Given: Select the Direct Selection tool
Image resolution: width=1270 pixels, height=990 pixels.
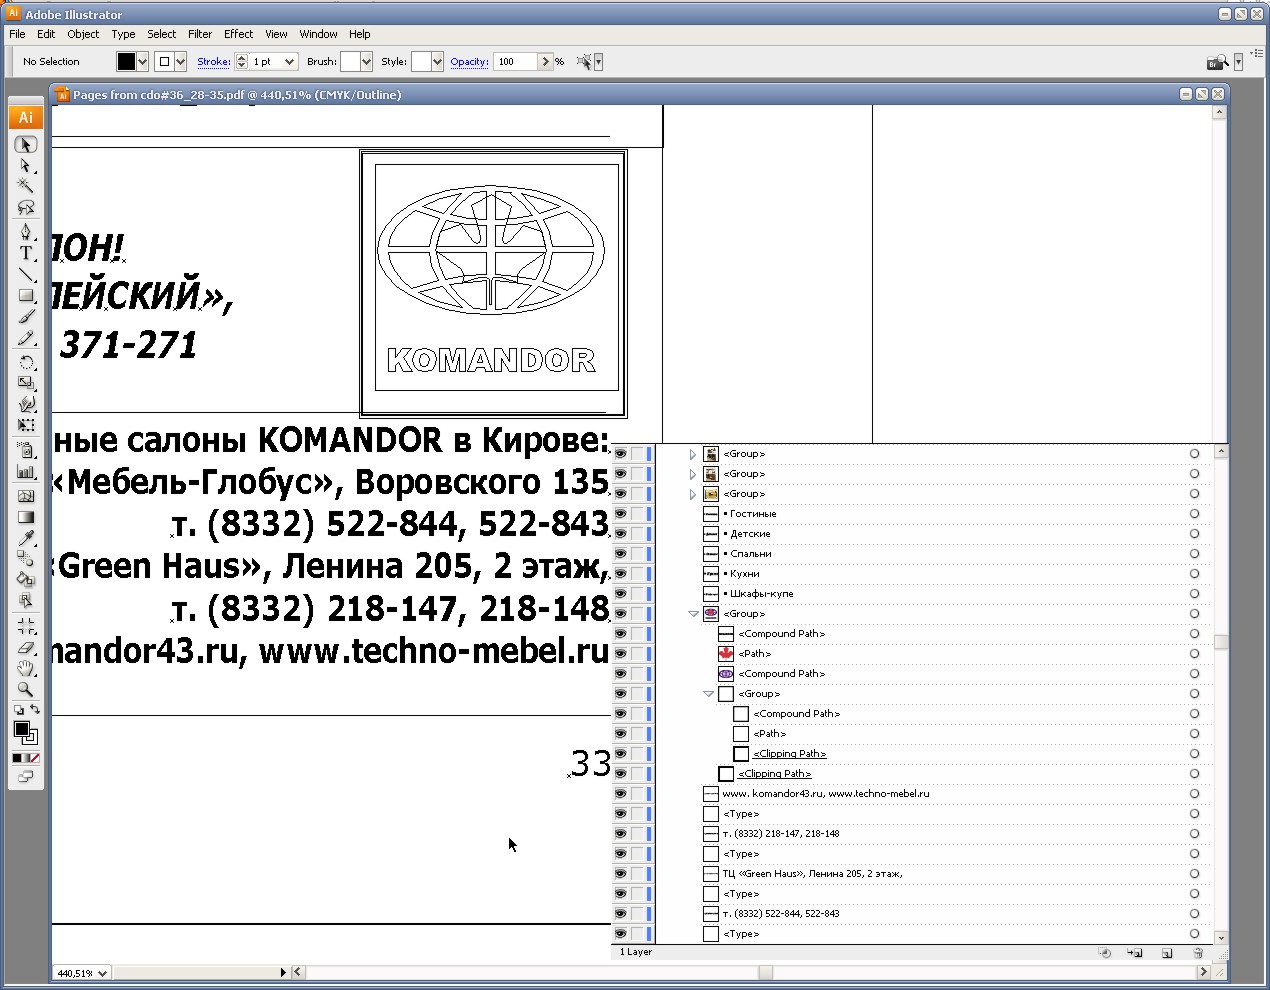Looking at the screenshot, I should pos(26,166).
